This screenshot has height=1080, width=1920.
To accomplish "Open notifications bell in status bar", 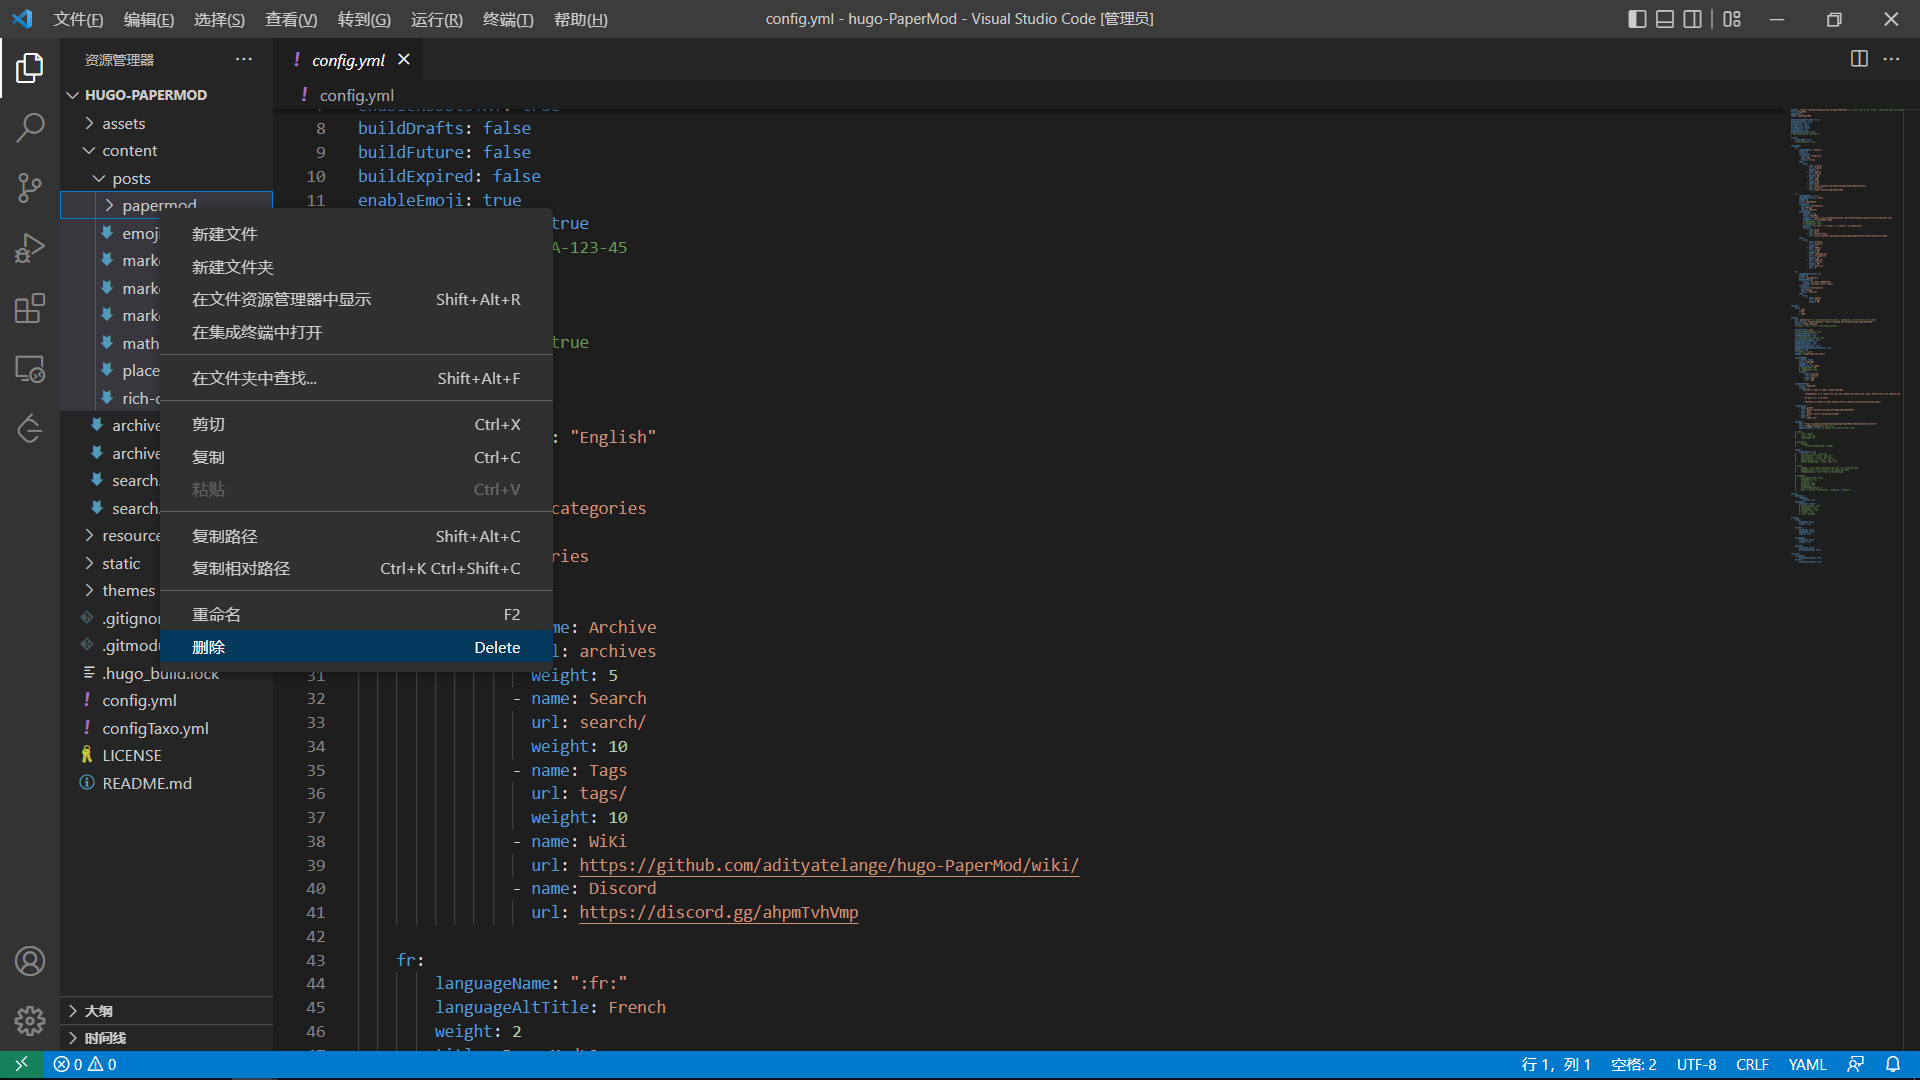I will (1893, 1064).
